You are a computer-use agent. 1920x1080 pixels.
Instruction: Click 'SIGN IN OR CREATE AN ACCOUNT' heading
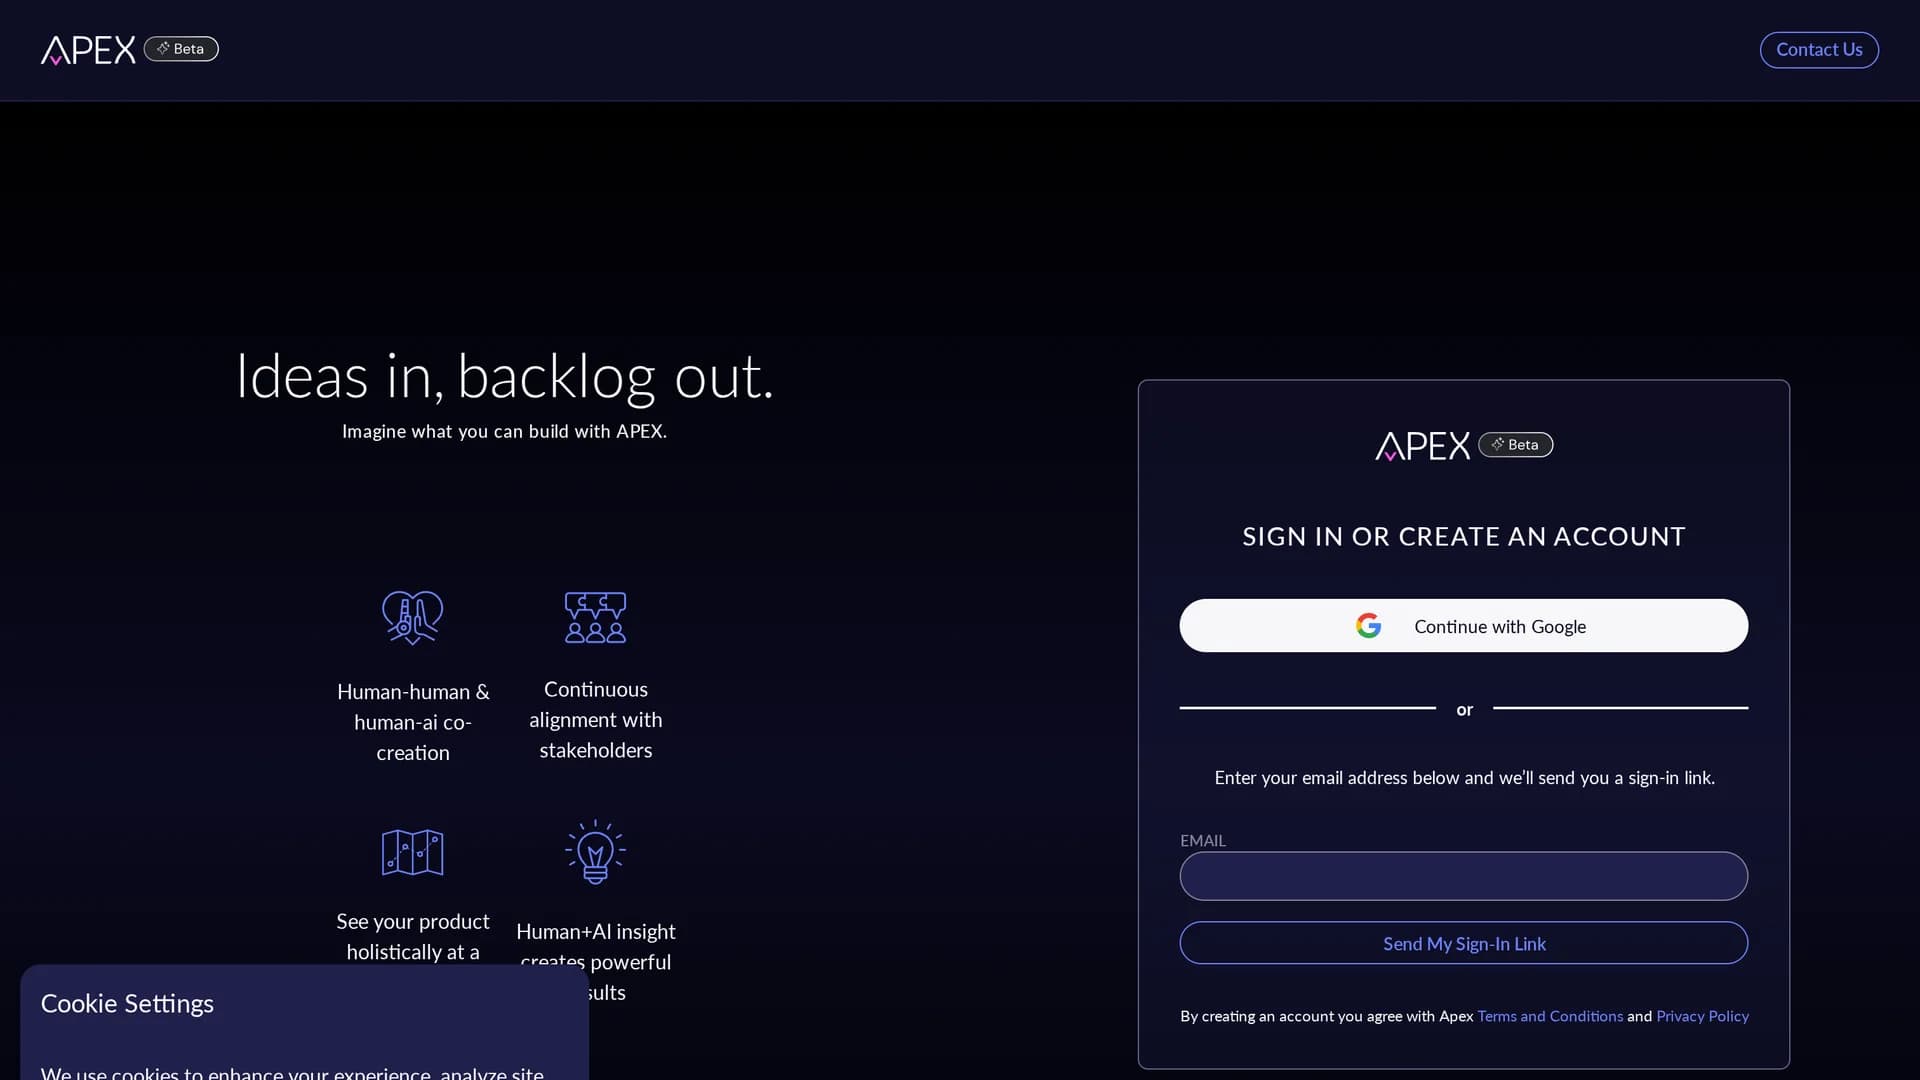pos(1464,537)
